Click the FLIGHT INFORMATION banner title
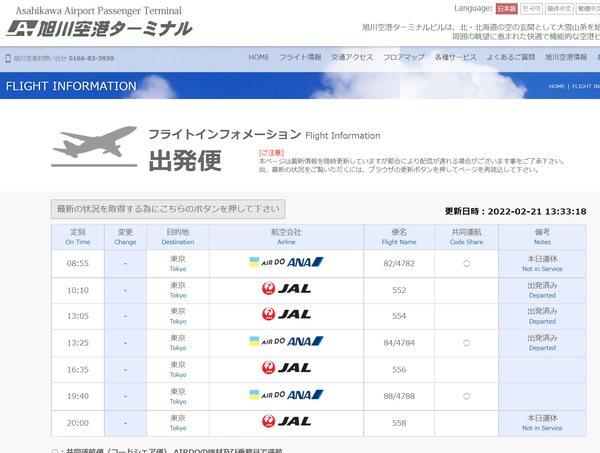 tap(71, 86)
